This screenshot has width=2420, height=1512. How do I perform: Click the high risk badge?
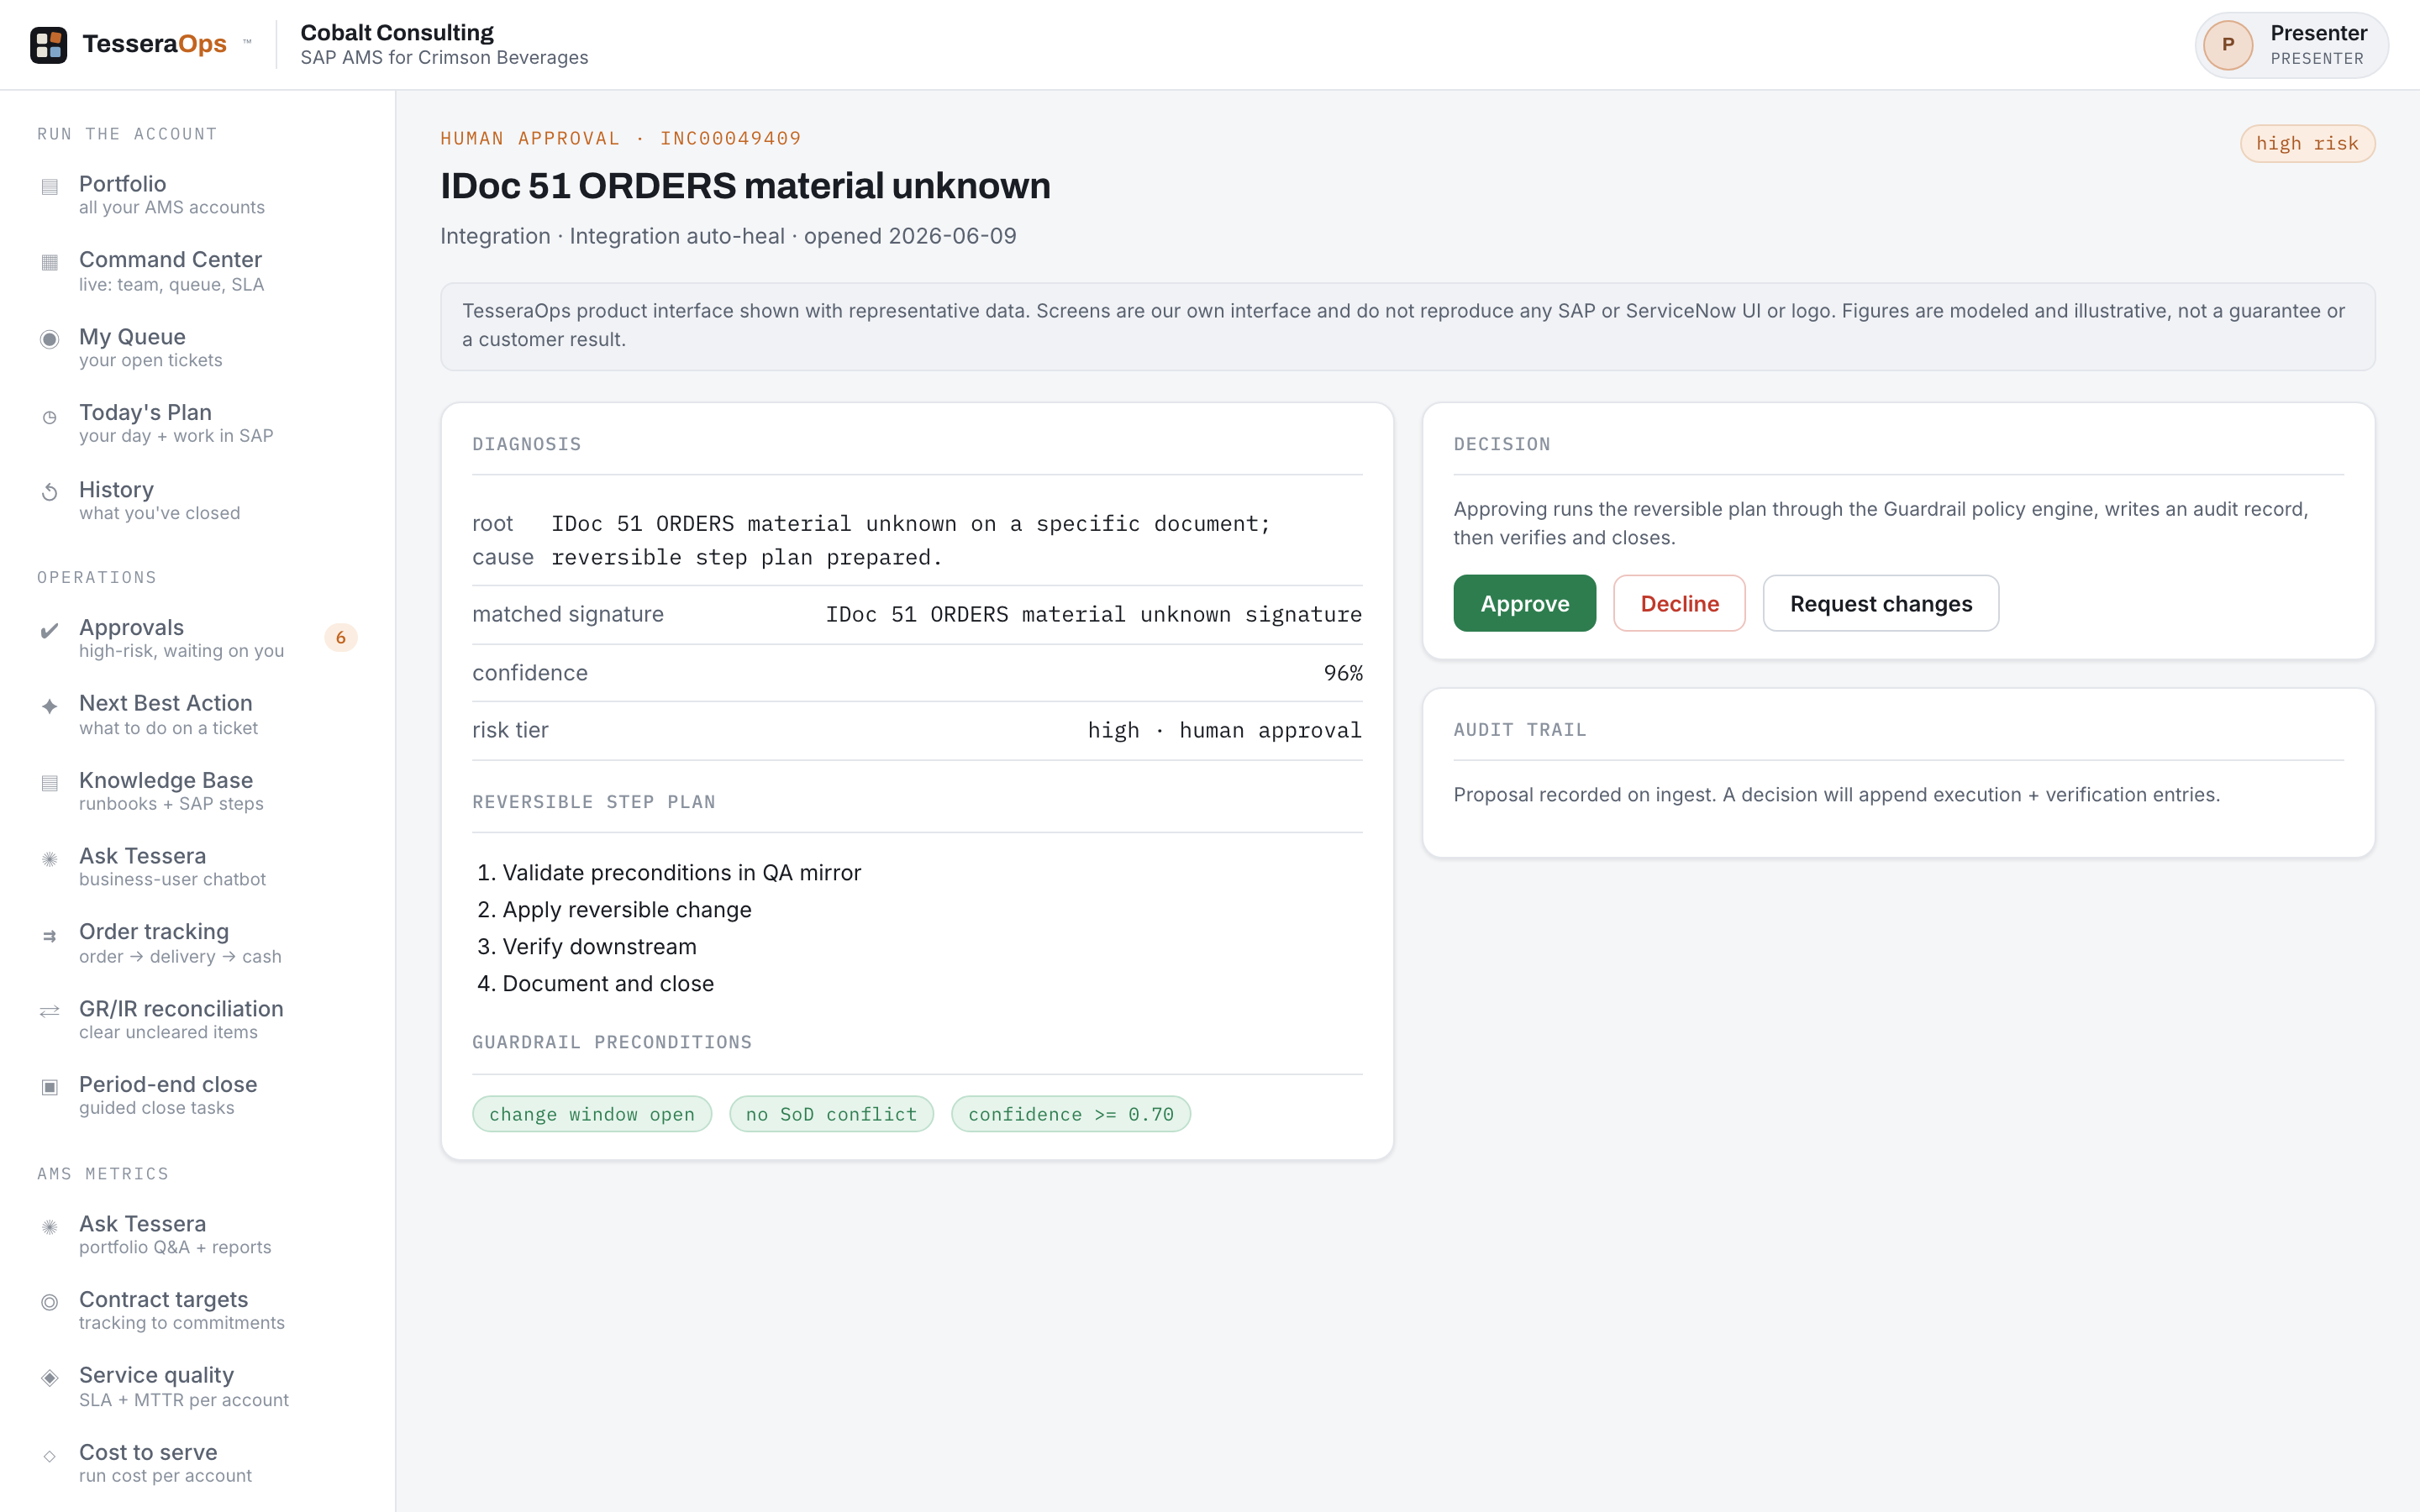[x=2307, y=143]
